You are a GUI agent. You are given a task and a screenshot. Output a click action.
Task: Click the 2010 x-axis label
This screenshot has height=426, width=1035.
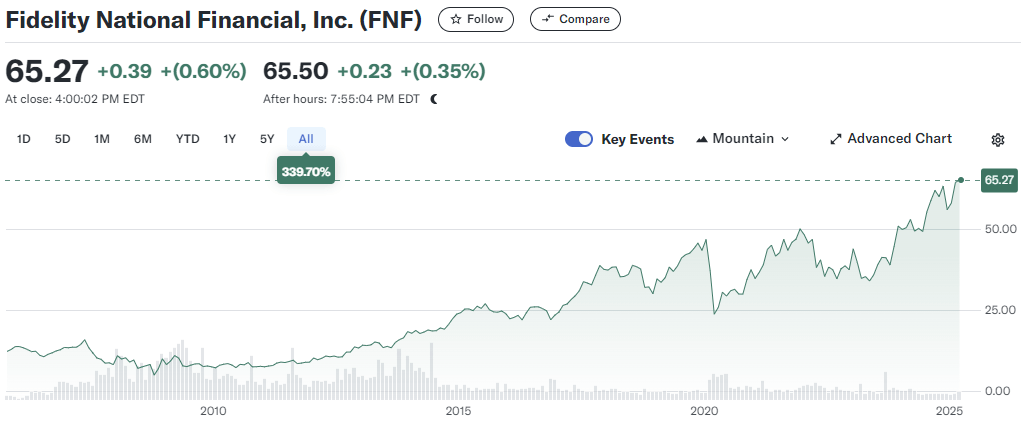coord(213,411)
